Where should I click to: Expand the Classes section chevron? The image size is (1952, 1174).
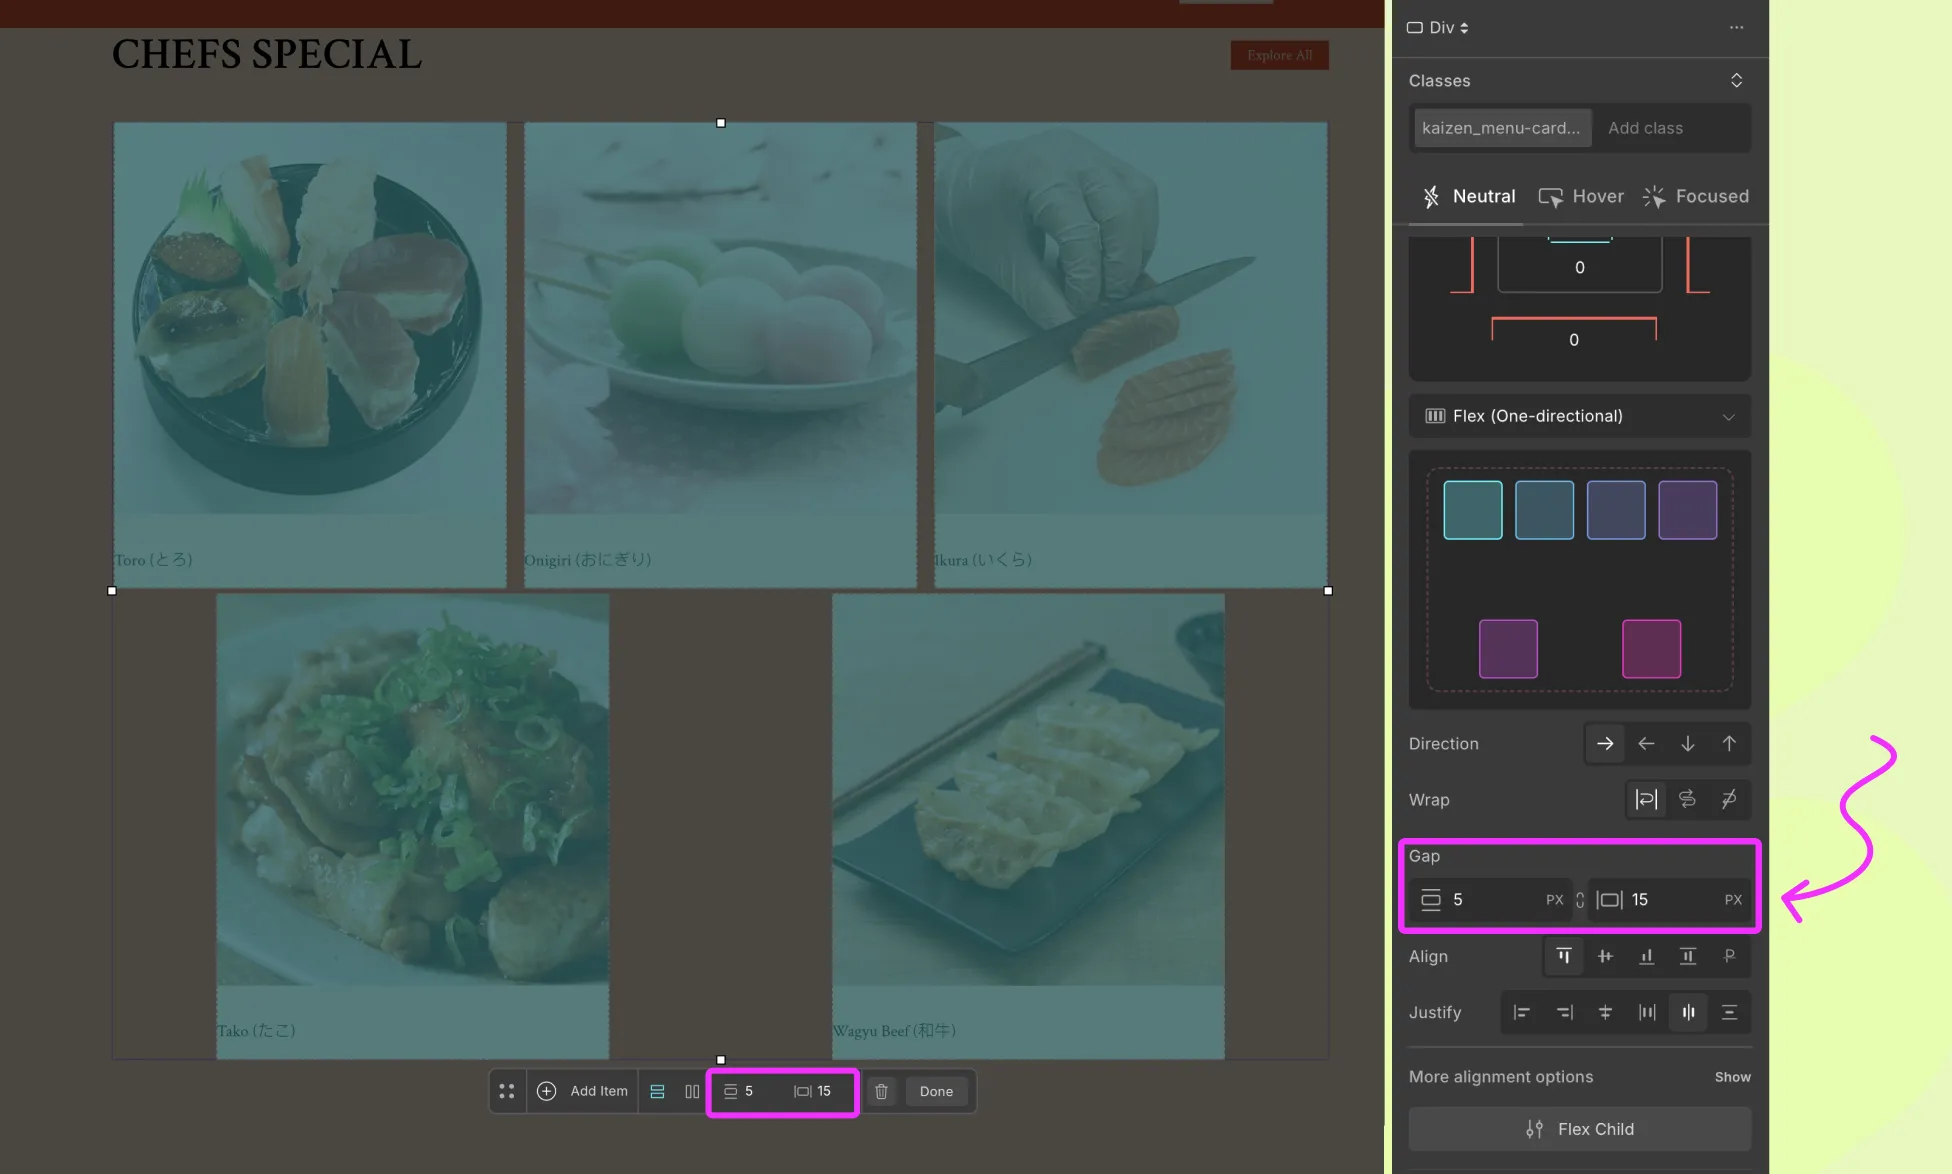(x=1736, y=80)
